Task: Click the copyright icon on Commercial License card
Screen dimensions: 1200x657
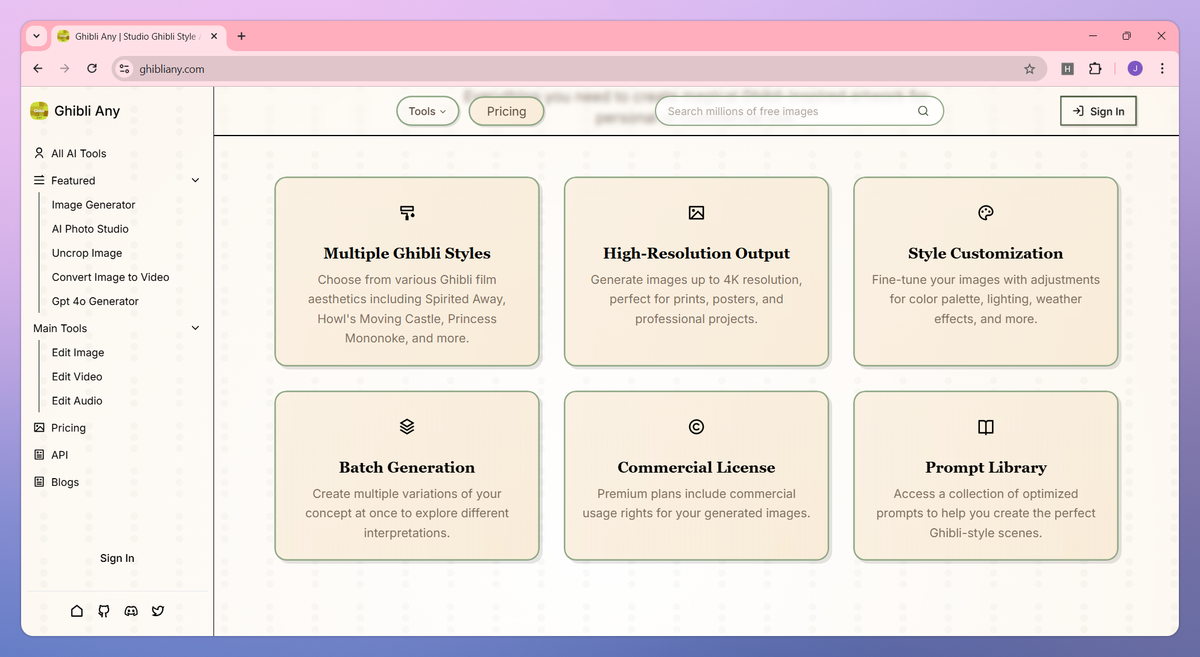Action: click(696, 427)
